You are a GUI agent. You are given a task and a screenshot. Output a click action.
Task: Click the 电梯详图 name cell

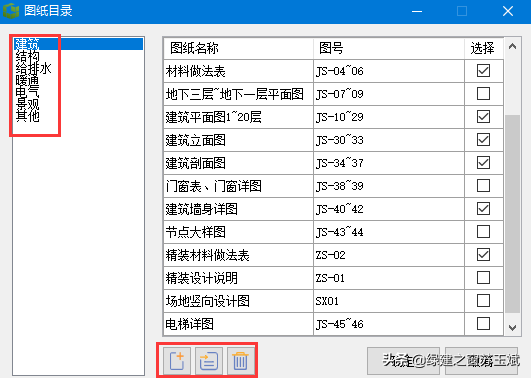(238, 324)
